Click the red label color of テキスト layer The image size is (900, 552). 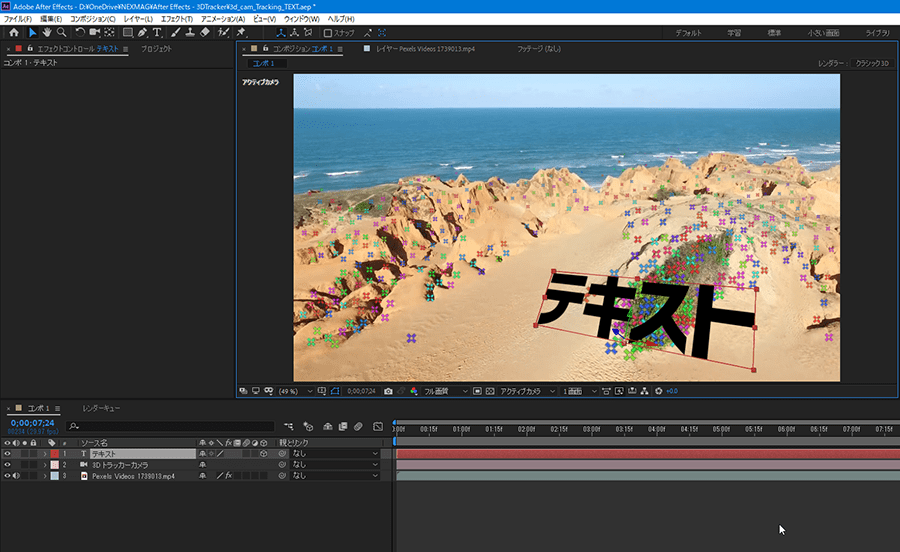[55, 454]
